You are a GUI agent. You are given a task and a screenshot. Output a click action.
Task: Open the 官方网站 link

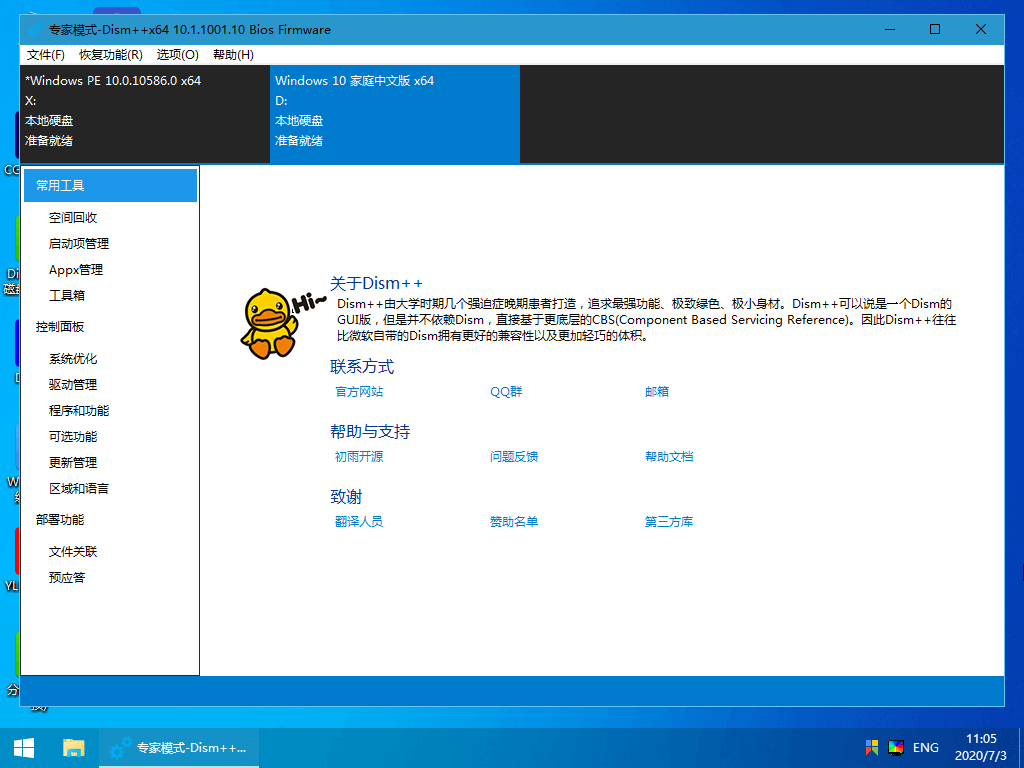coord(359,392)
